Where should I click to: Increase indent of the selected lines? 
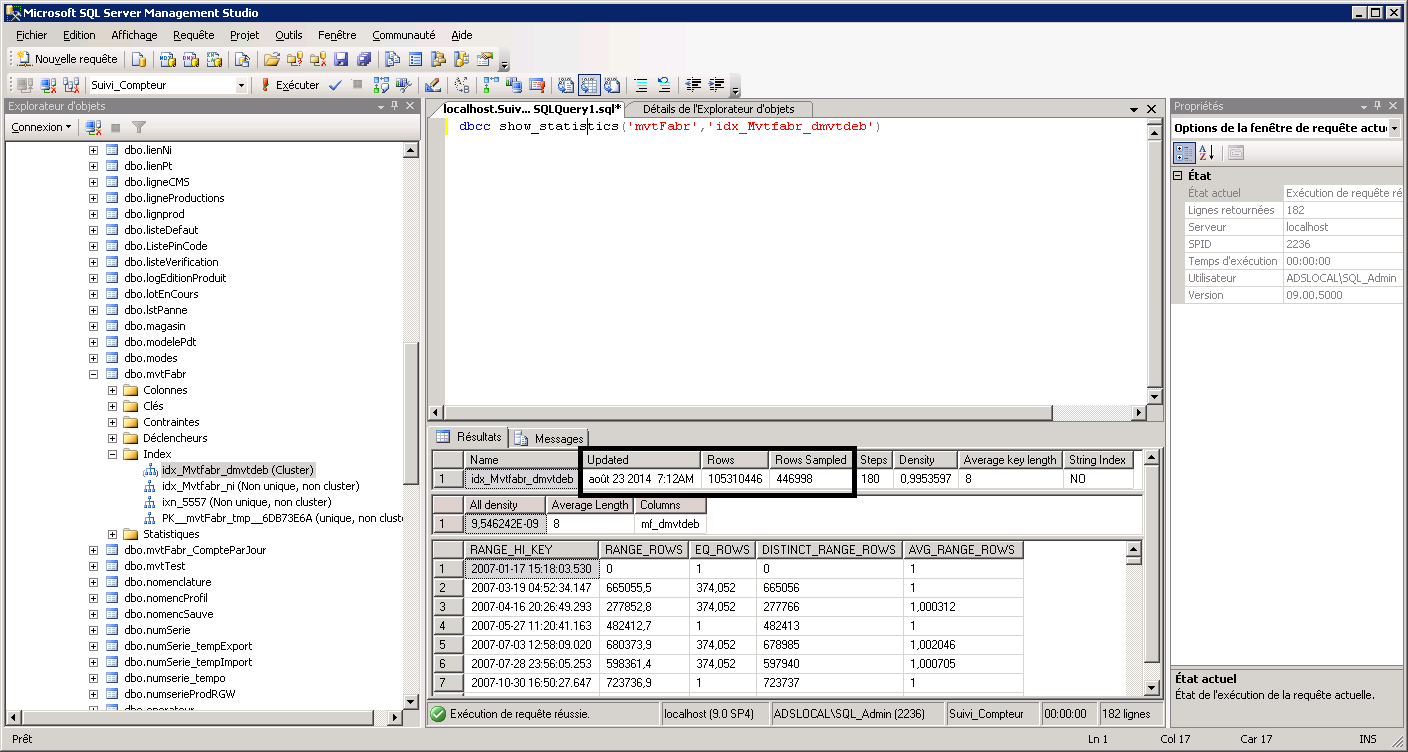716,85
